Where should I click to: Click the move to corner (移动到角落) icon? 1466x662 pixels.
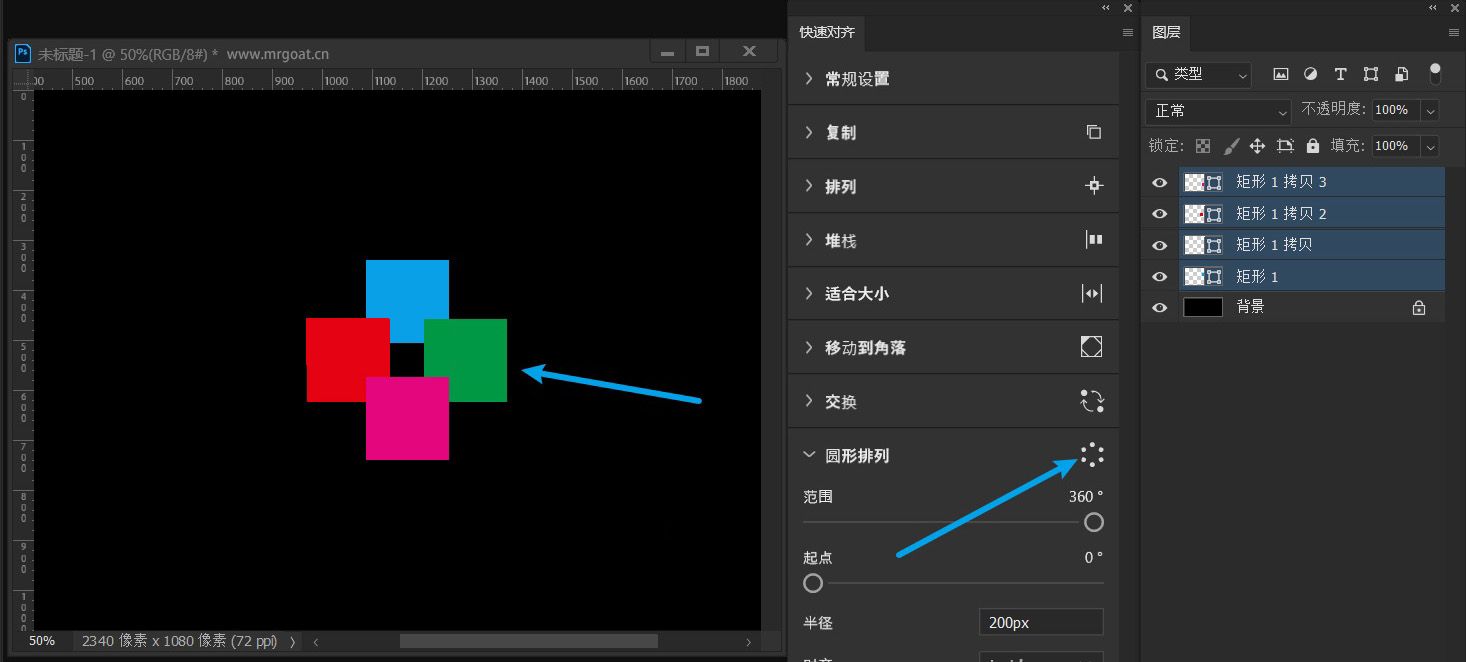[1092, 347]
